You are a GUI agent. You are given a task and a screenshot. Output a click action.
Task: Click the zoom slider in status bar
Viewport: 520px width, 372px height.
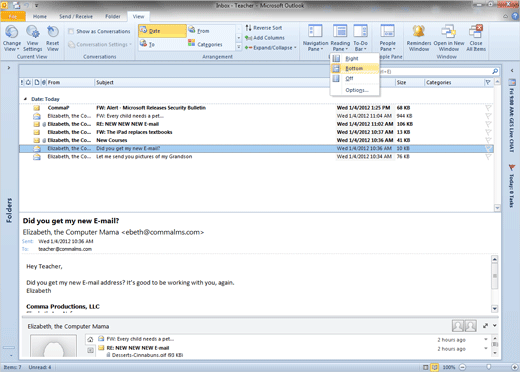488,367
